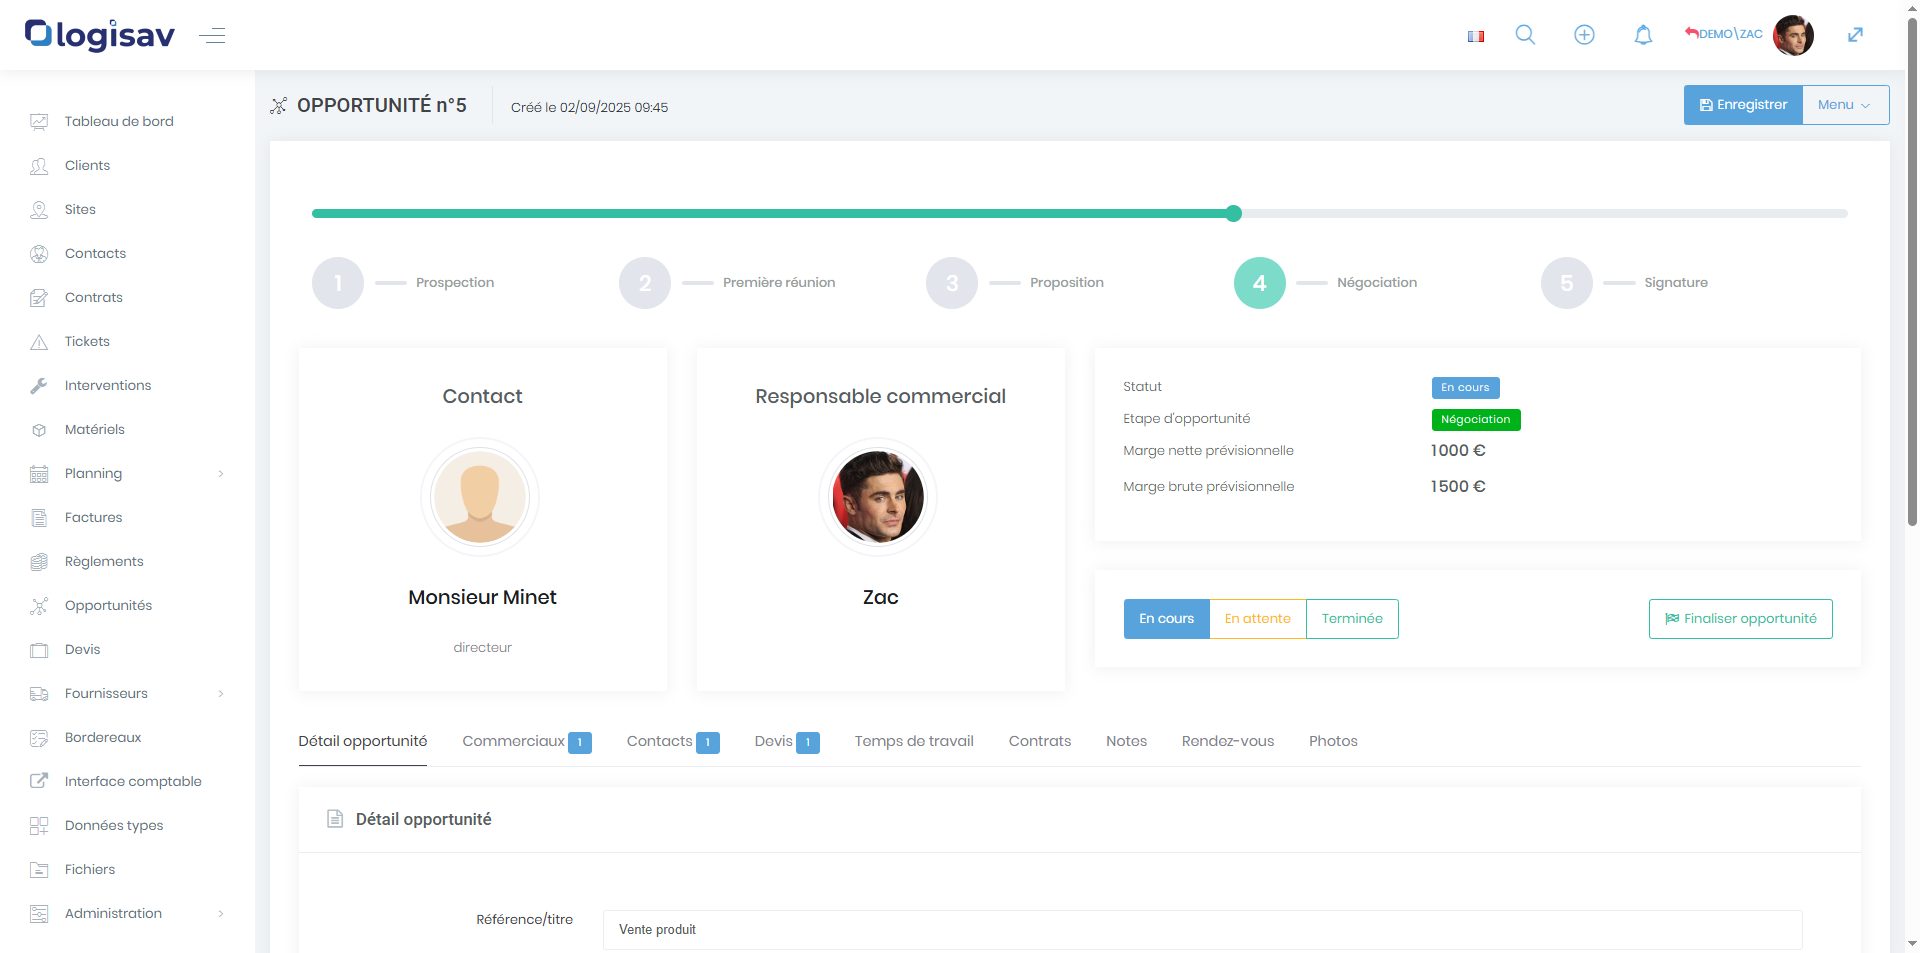
Task: Switch to the Rendez-vous tab
Action: coord(1228,741)
